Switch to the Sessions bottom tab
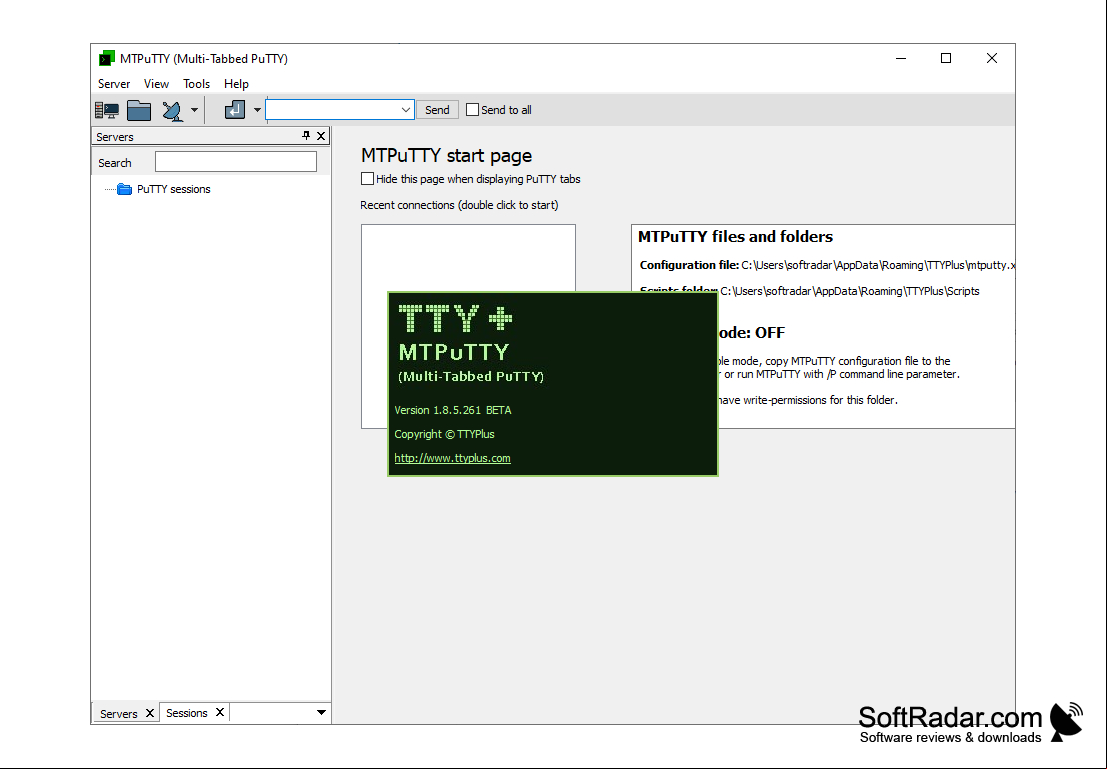This screenshot has height=769, width=1107. [186, 713]
